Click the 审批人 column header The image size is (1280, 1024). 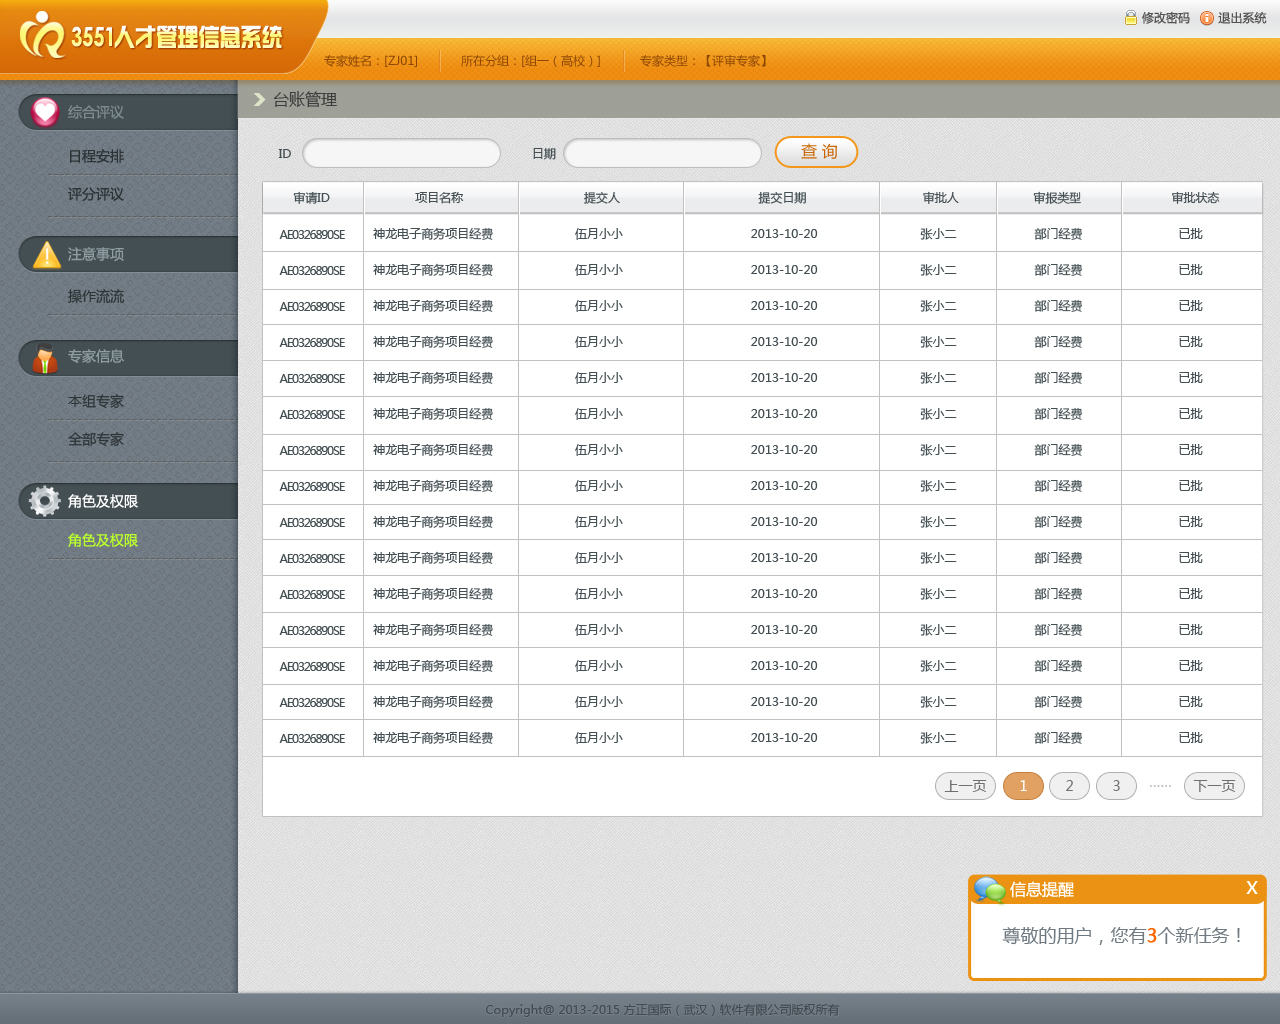pyautogui.click(x=940, y=198)
